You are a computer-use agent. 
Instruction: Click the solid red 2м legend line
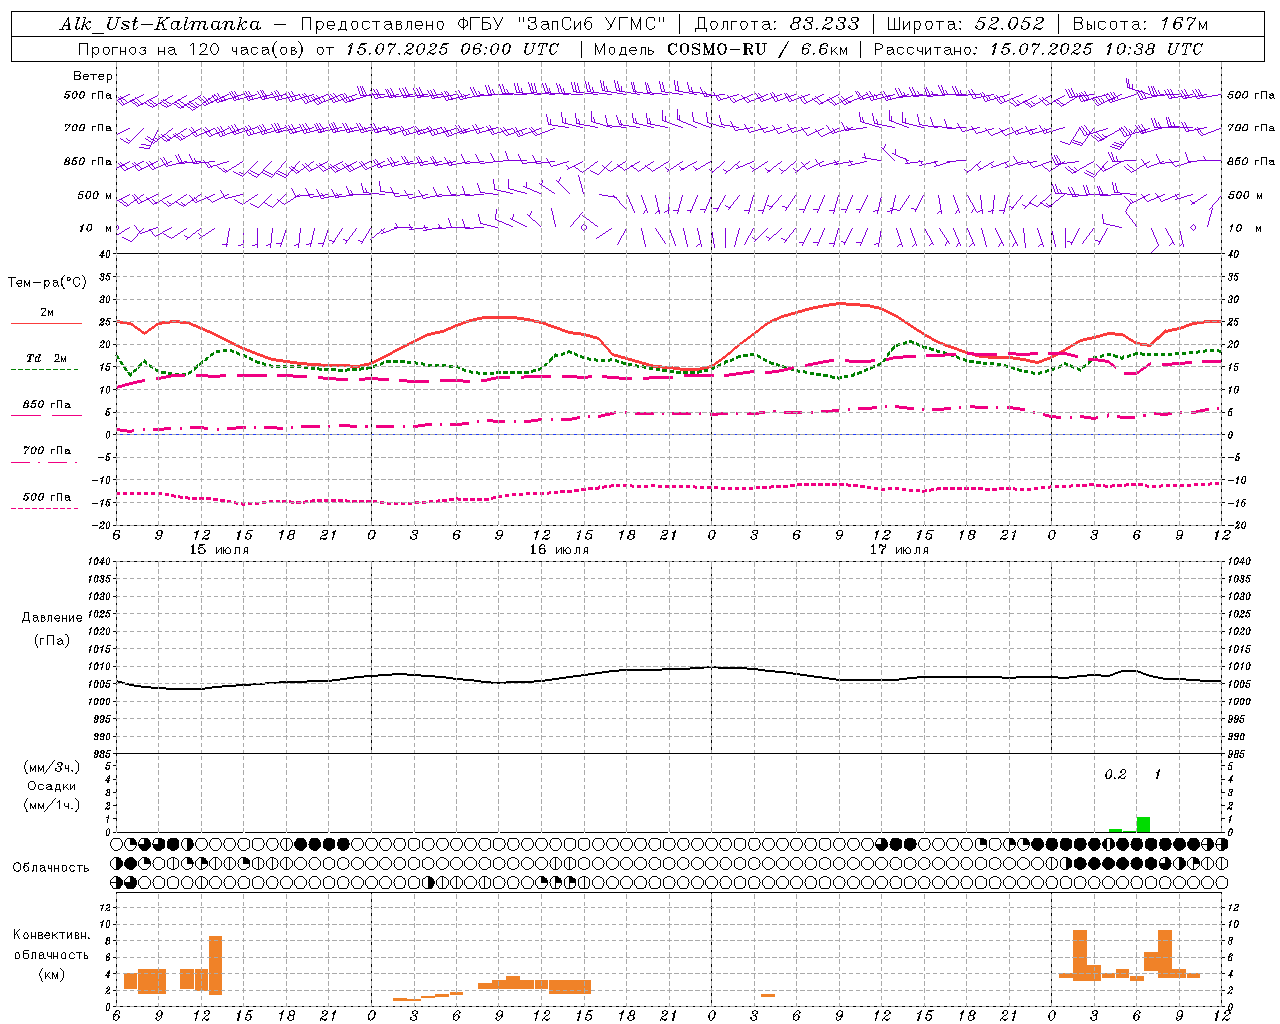coord(46,324)
